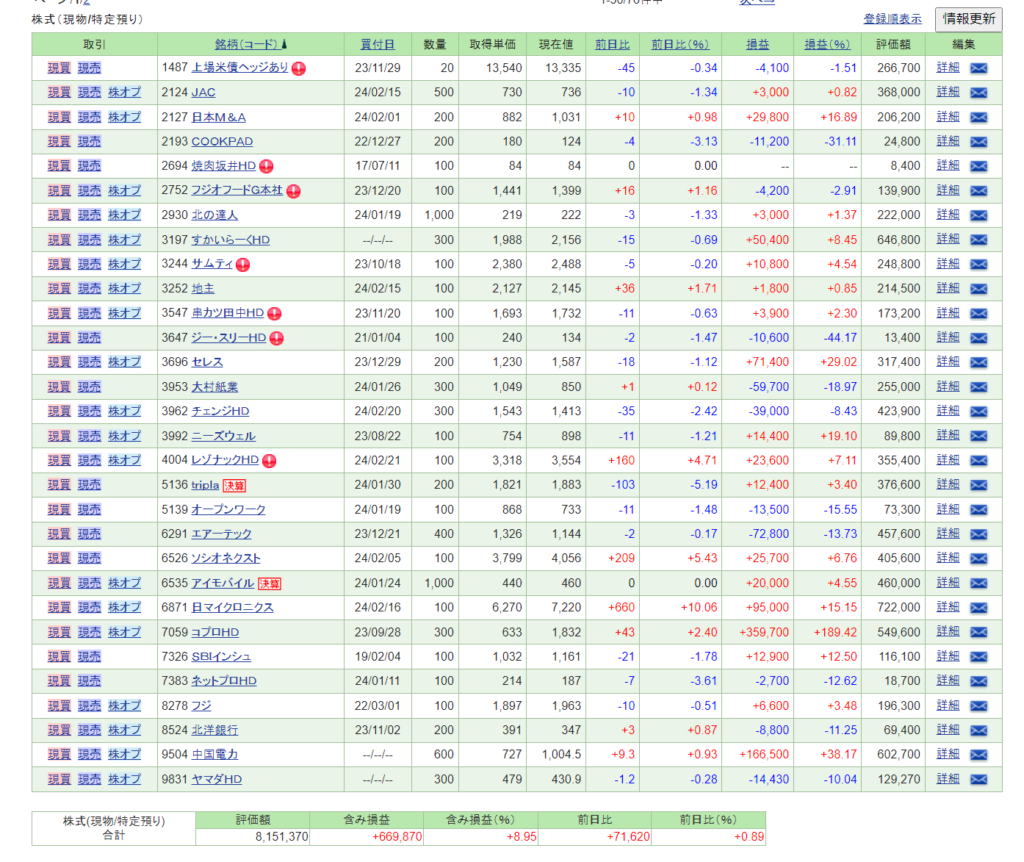This screenshot has height=862, width=1024.
Task: Open the 日マイクロニクス stock name link
Action: tap(232, 607)
